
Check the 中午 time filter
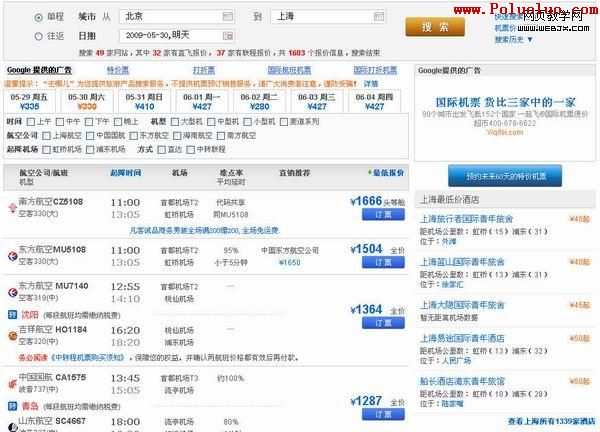(60, 122)
